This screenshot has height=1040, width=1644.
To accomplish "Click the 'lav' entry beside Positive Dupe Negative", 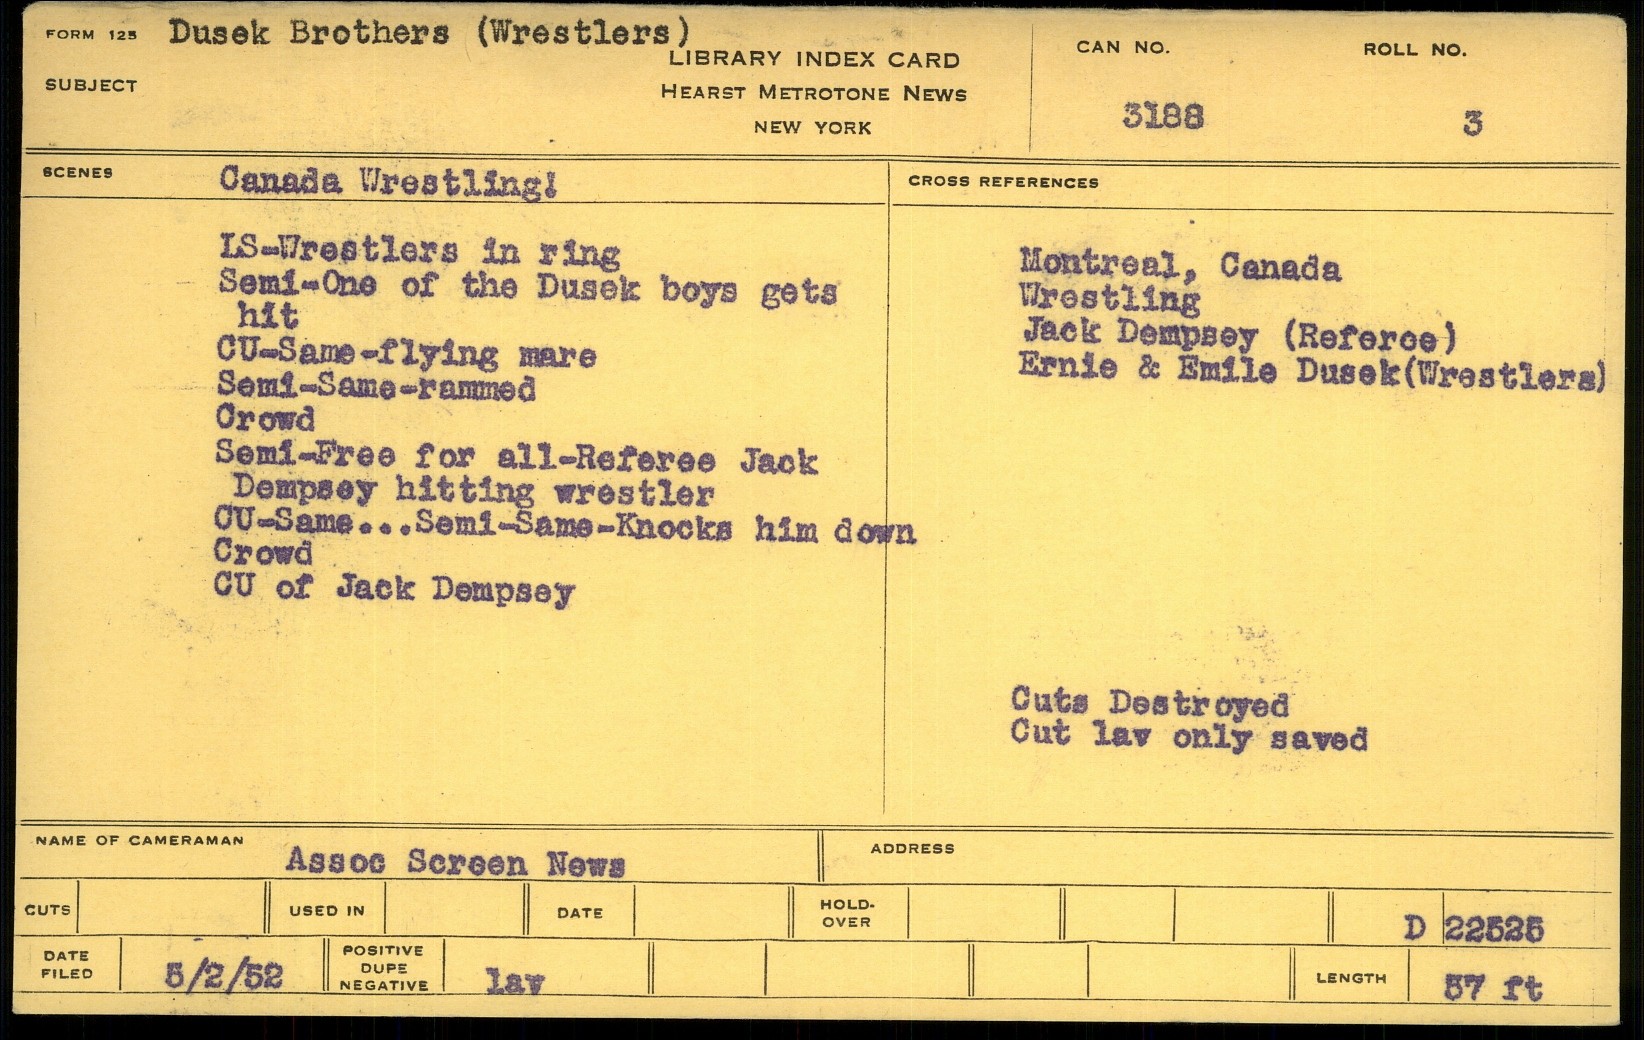I will (x=514, y=982).
